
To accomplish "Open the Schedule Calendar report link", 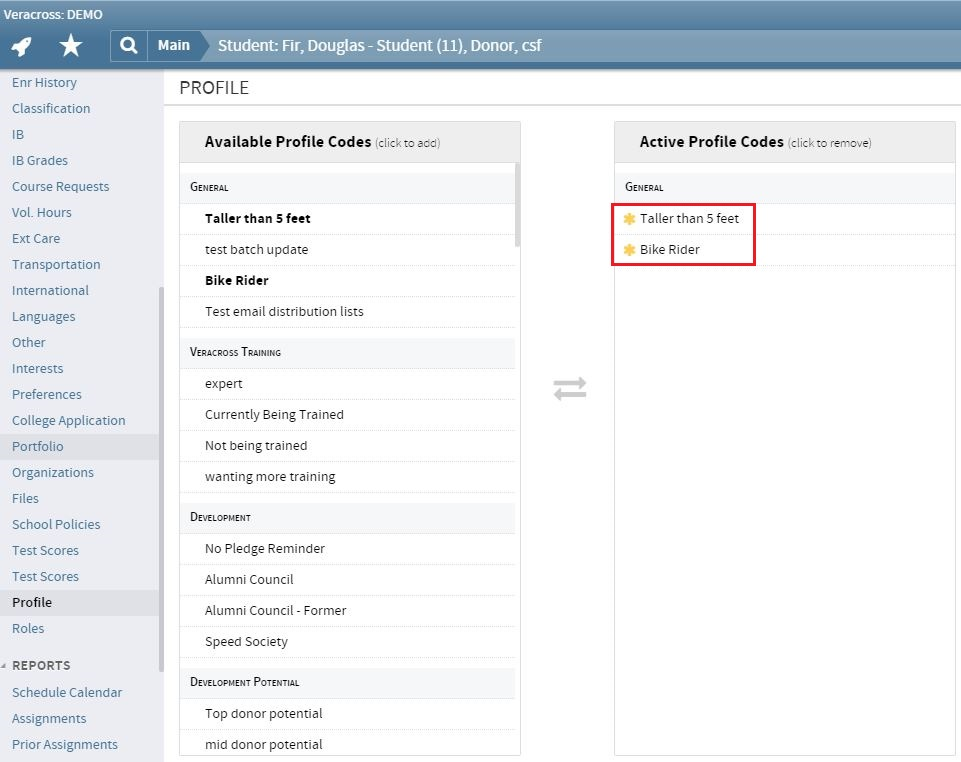I will [67, 693].
